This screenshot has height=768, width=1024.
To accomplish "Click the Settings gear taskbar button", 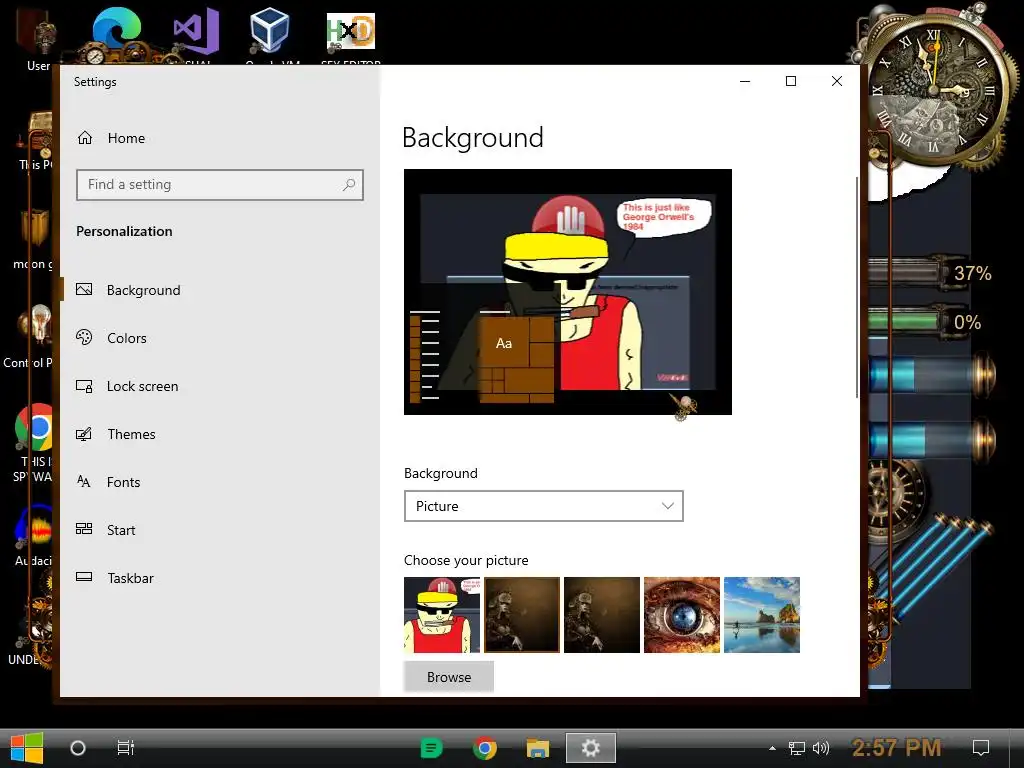I will (x=590, y=748).
